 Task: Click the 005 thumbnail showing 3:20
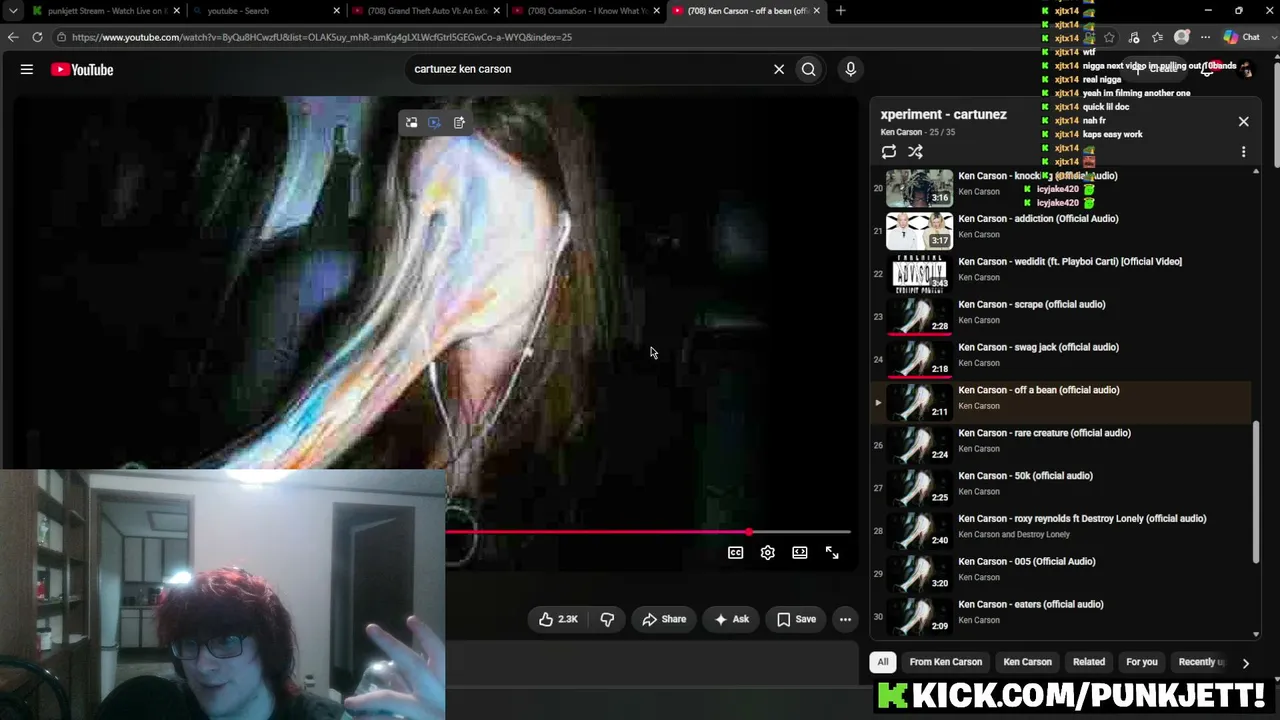(x=920, y=574)
